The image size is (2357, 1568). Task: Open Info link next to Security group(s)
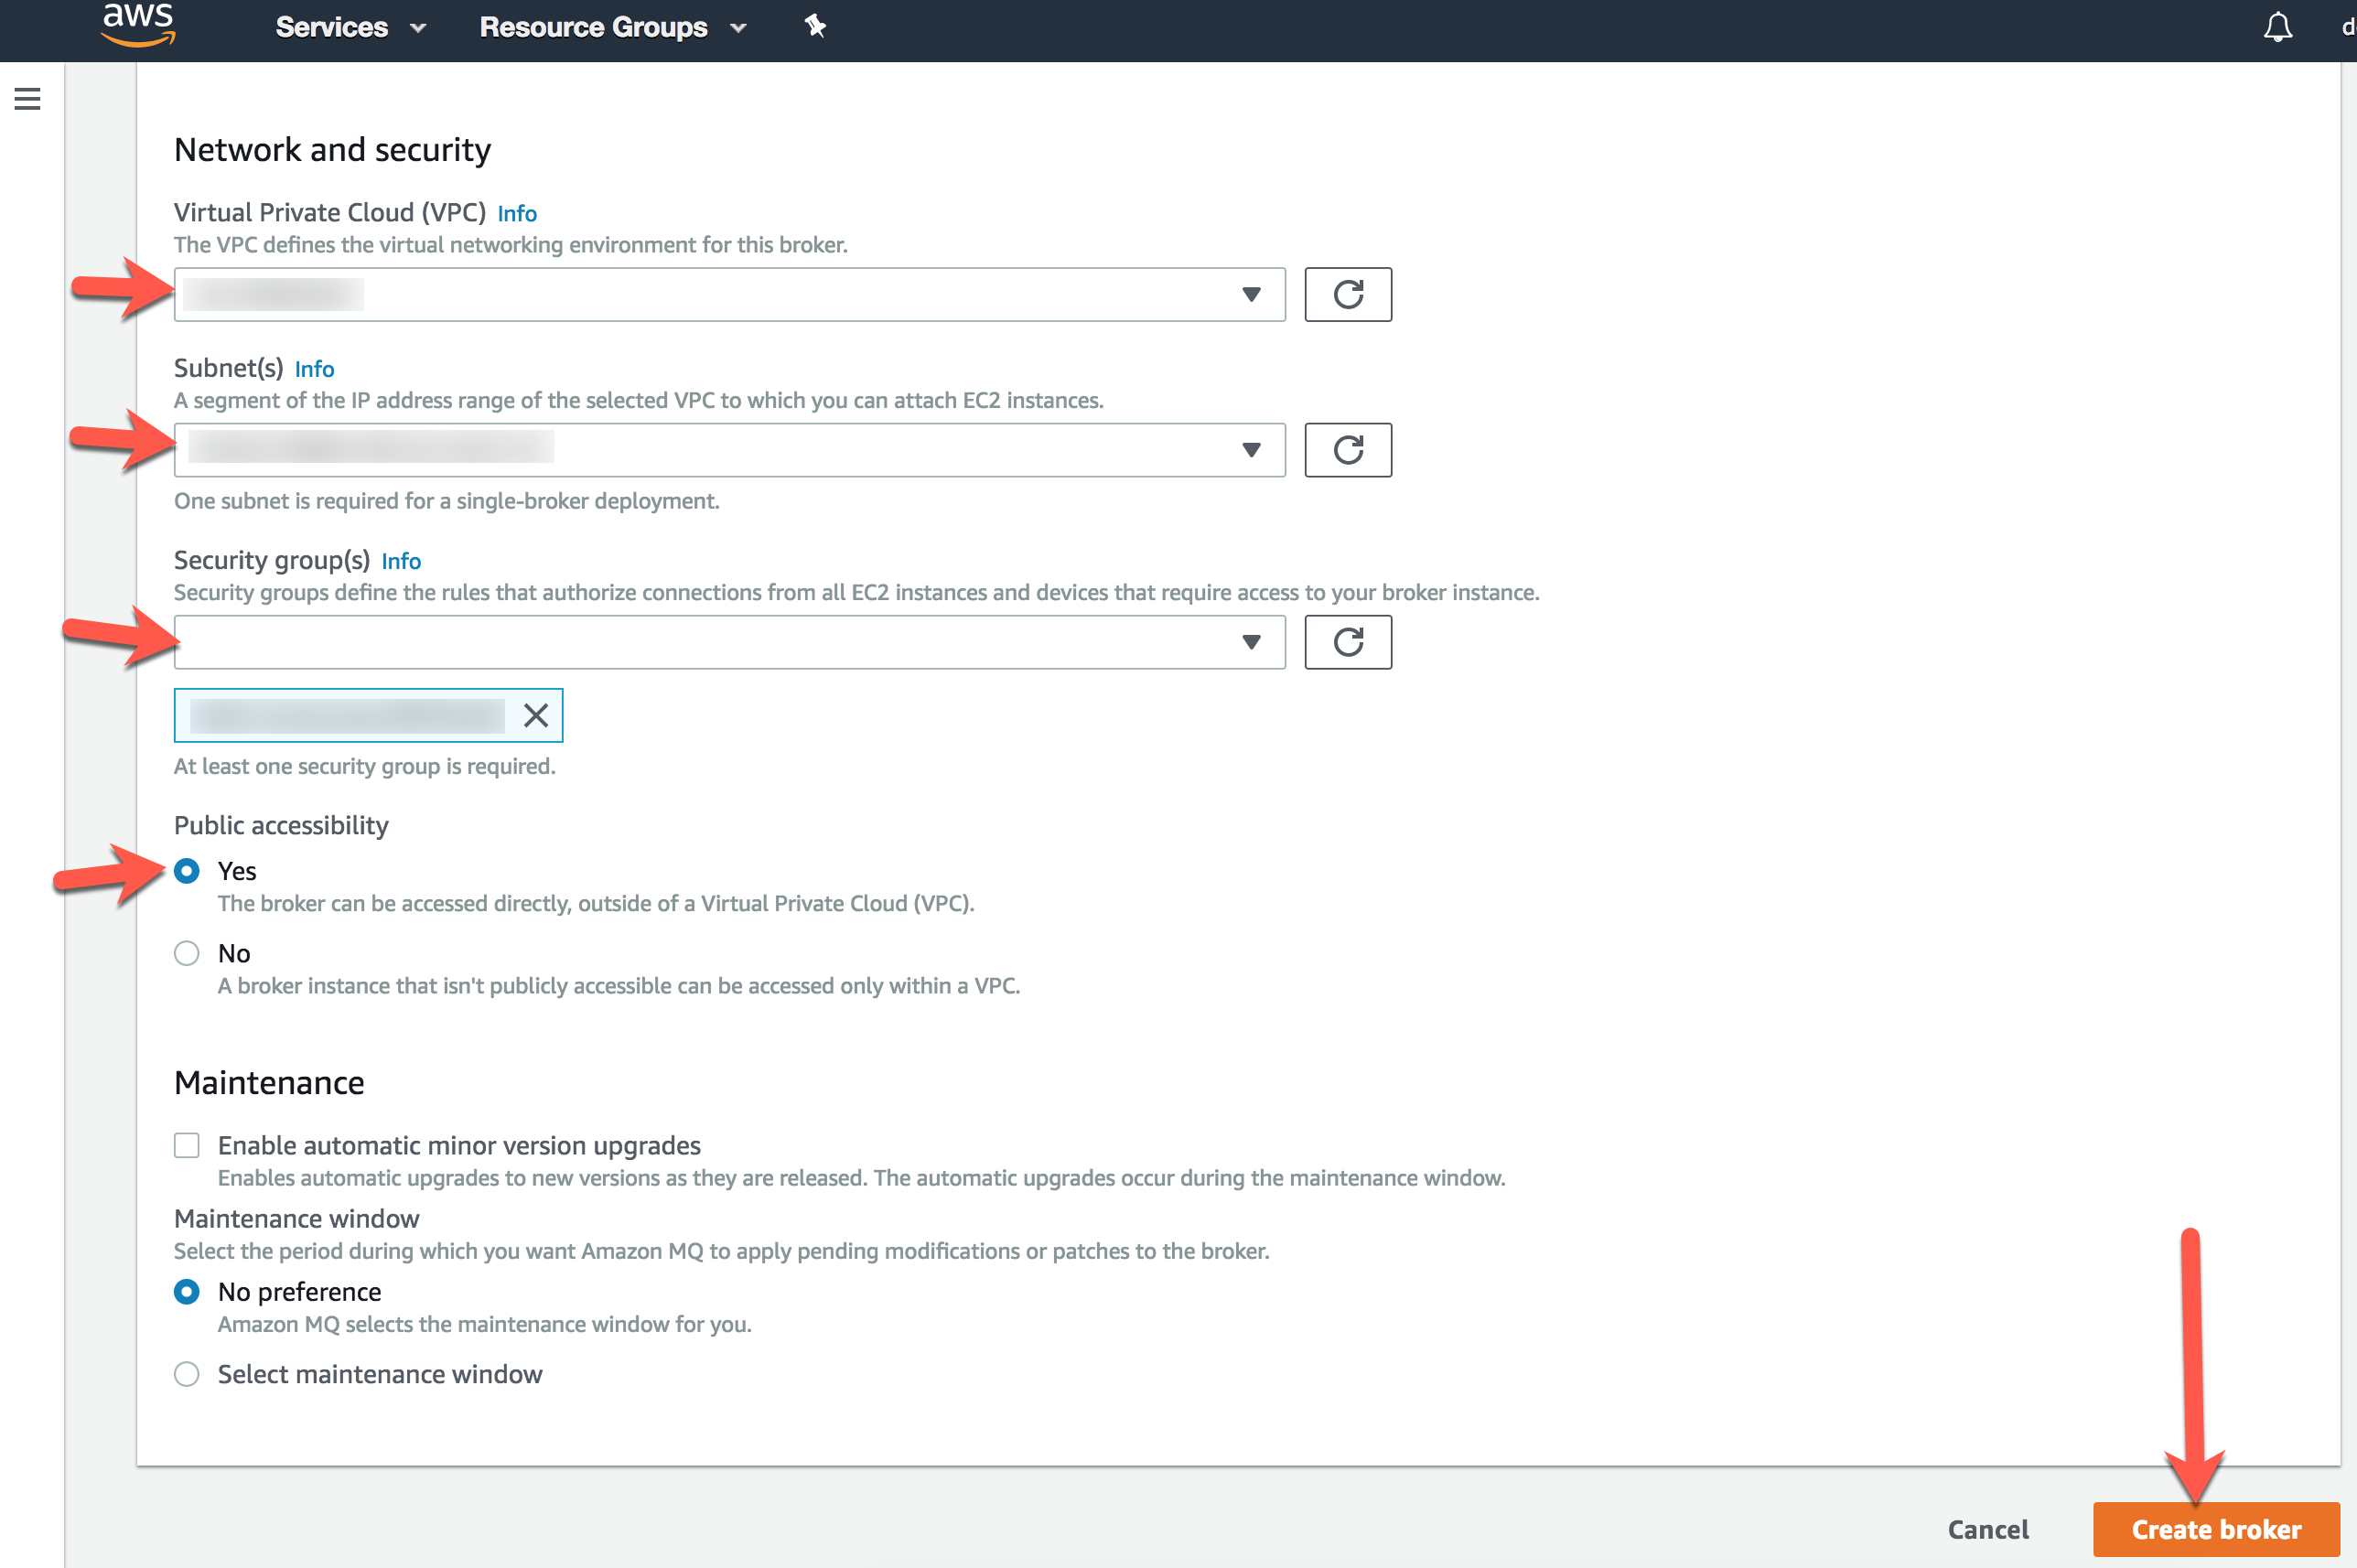click(400, 561)
